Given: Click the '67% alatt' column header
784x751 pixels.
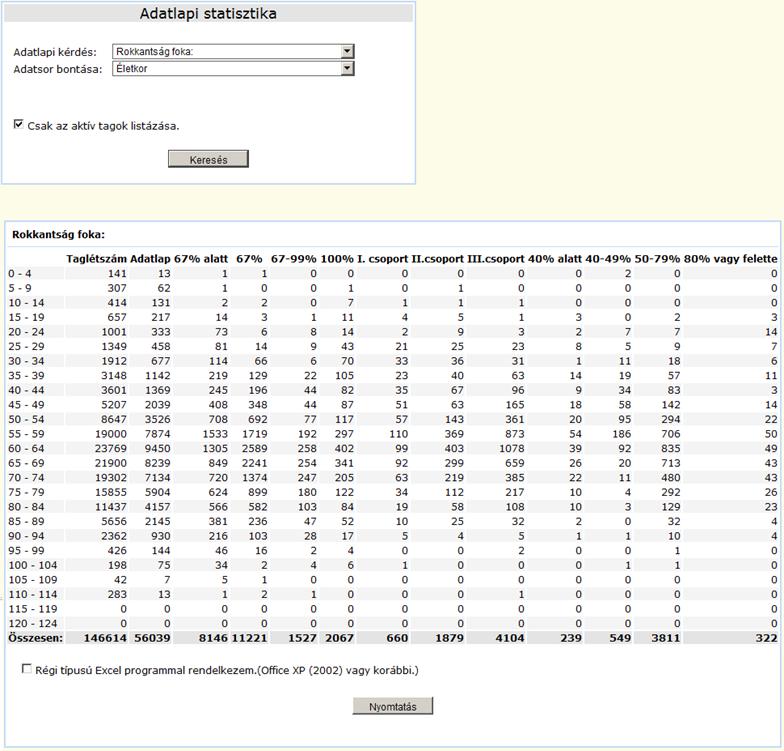Looking at the screenshot, I should (201, 259).
